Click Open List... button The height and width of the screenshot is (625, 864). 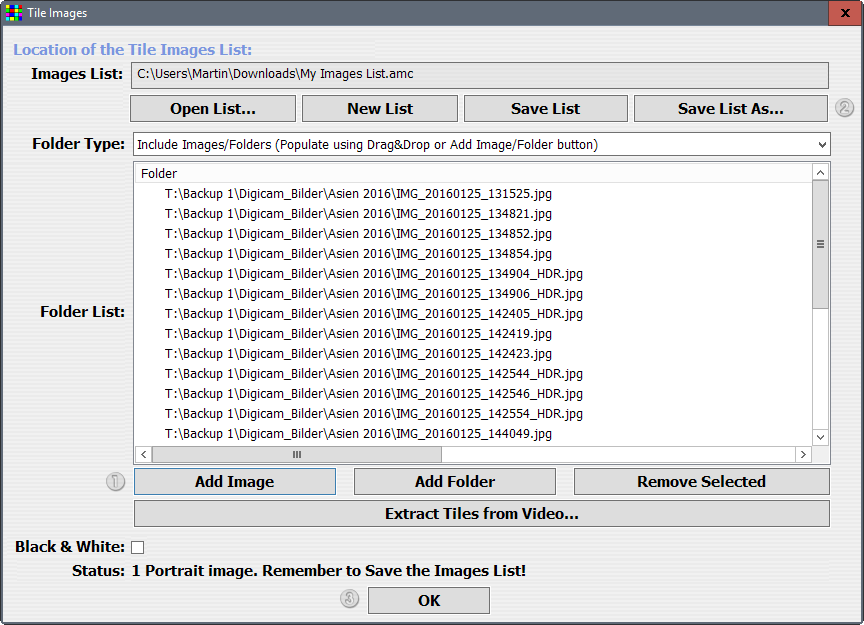pyautogui.click(x=213, y=109)
